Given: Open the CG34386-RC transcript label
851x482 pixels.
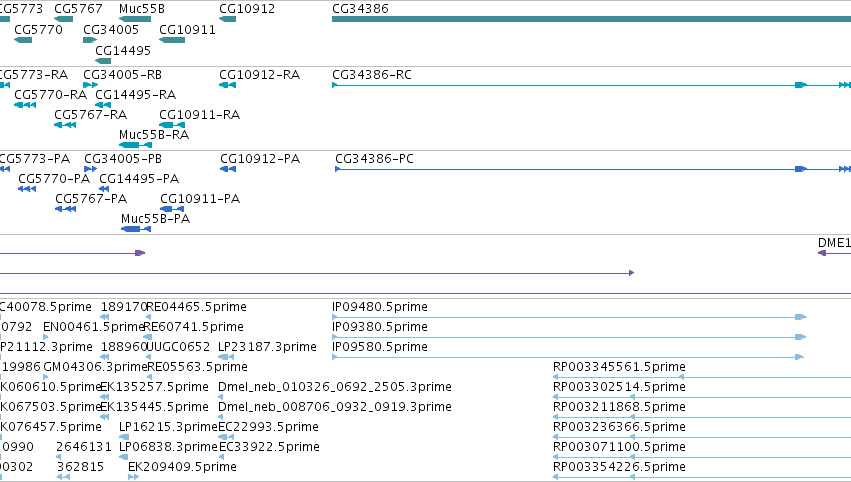Looking at the screenshot, I should [x=372, y=74].
